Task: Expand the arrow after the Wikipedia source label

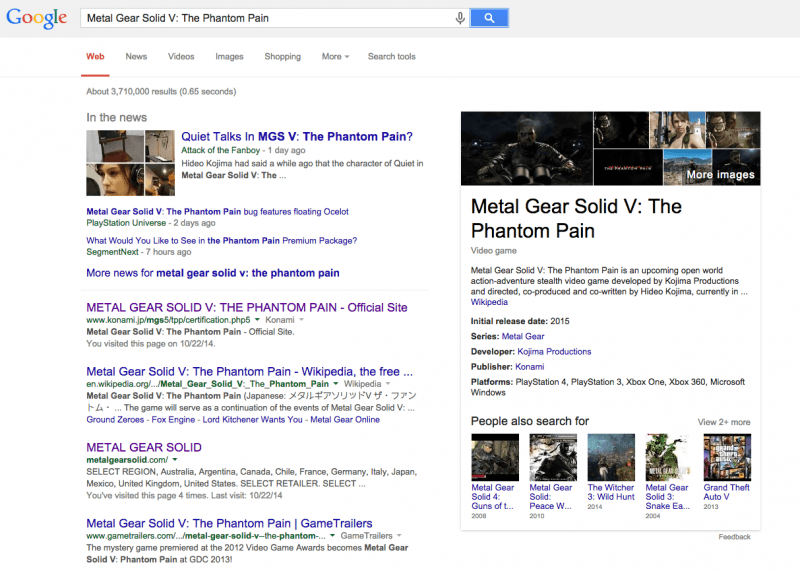Action: tap(388, 384)
